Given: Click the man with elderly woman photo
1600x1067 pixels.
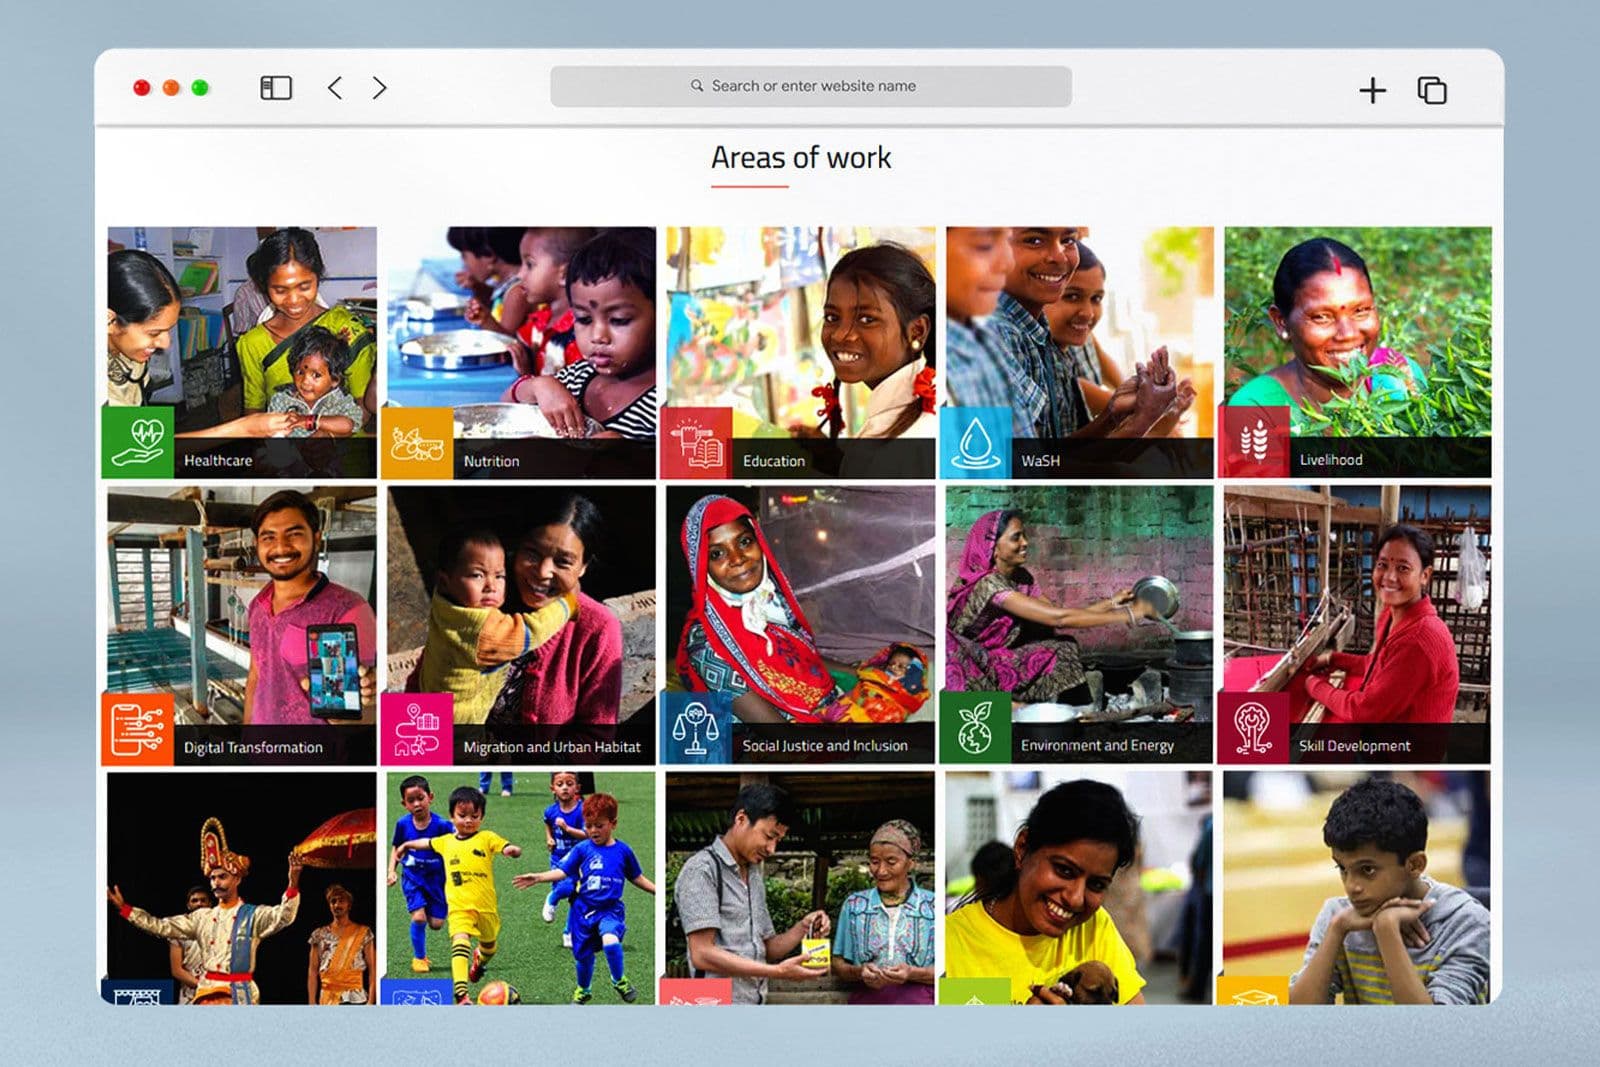Looking at the screenshot, I should coord(800,888).
